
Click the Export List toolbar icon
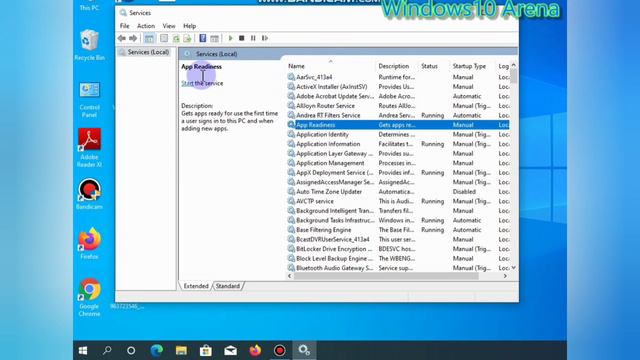(x=187, y=38)
